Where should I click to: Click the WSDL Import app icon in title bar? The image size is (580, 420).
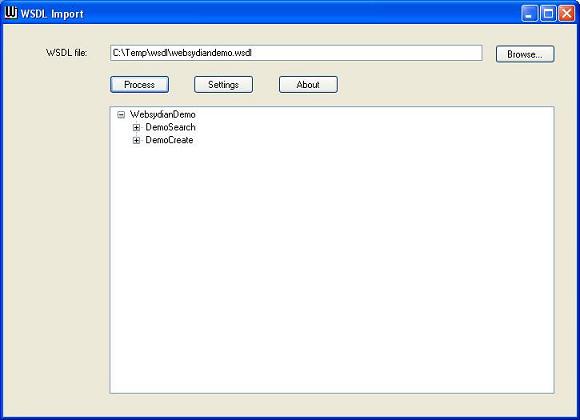coord(11,13)
